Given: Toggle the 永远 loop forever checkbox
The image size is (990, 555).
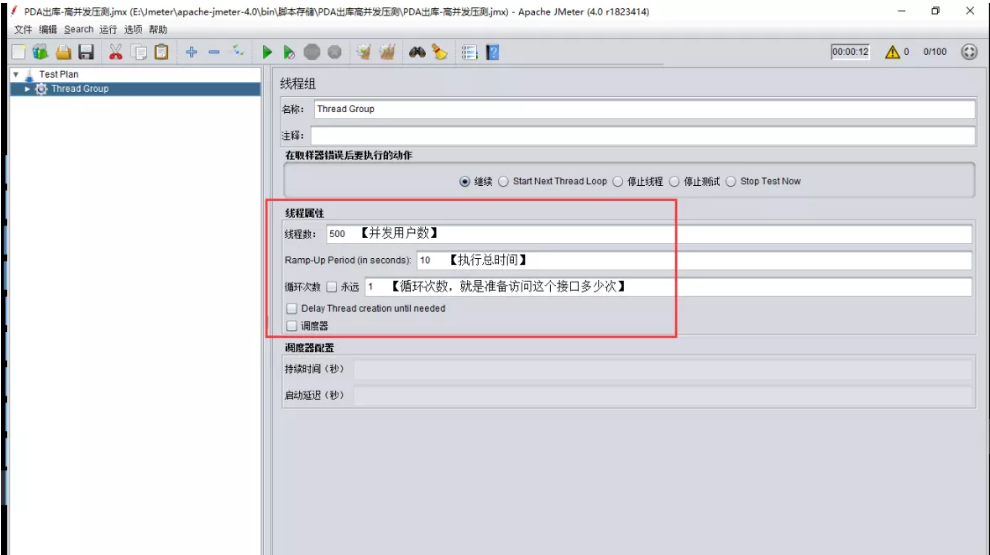Looking at the screenshot, I should coord(332,287).
